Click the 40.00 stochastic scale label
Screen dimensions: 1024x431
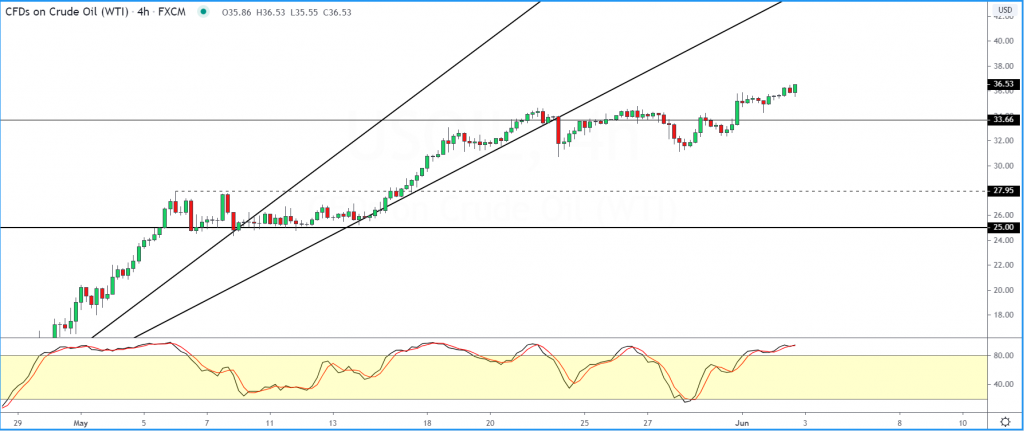(1003, 385)
